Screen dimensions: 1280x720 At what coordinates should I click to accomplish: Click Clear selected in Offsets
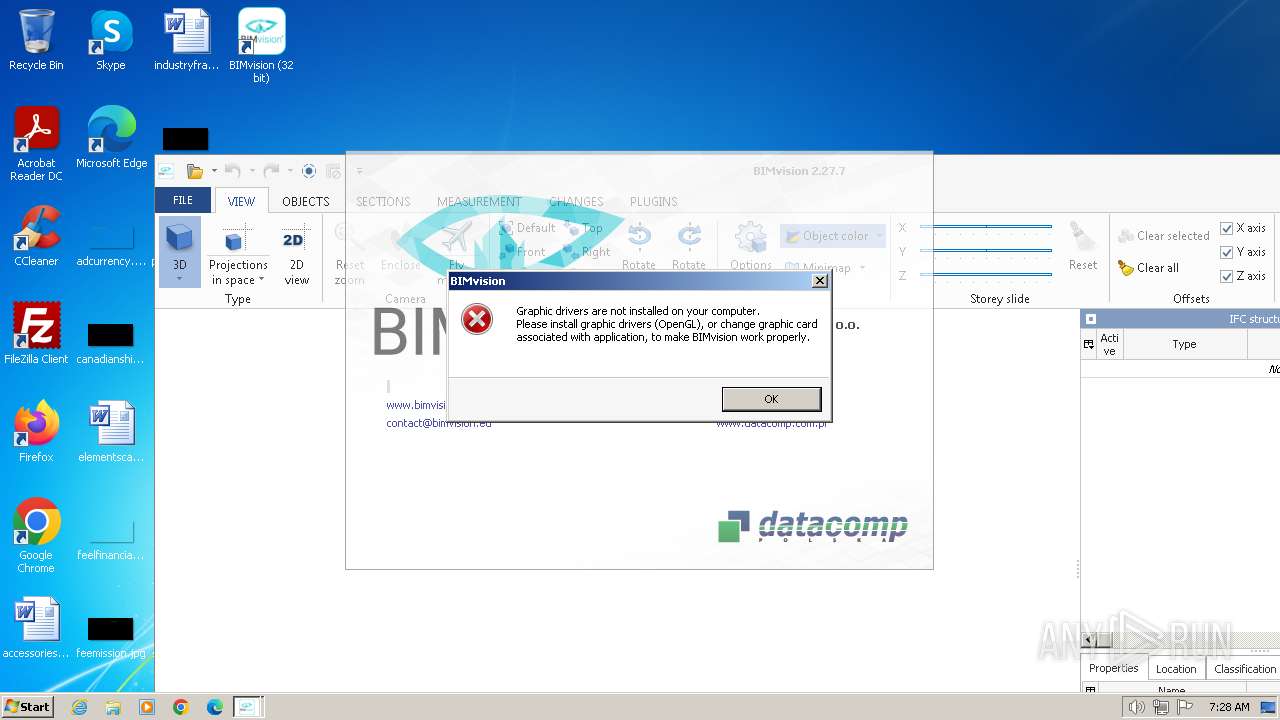(1163, 236)
